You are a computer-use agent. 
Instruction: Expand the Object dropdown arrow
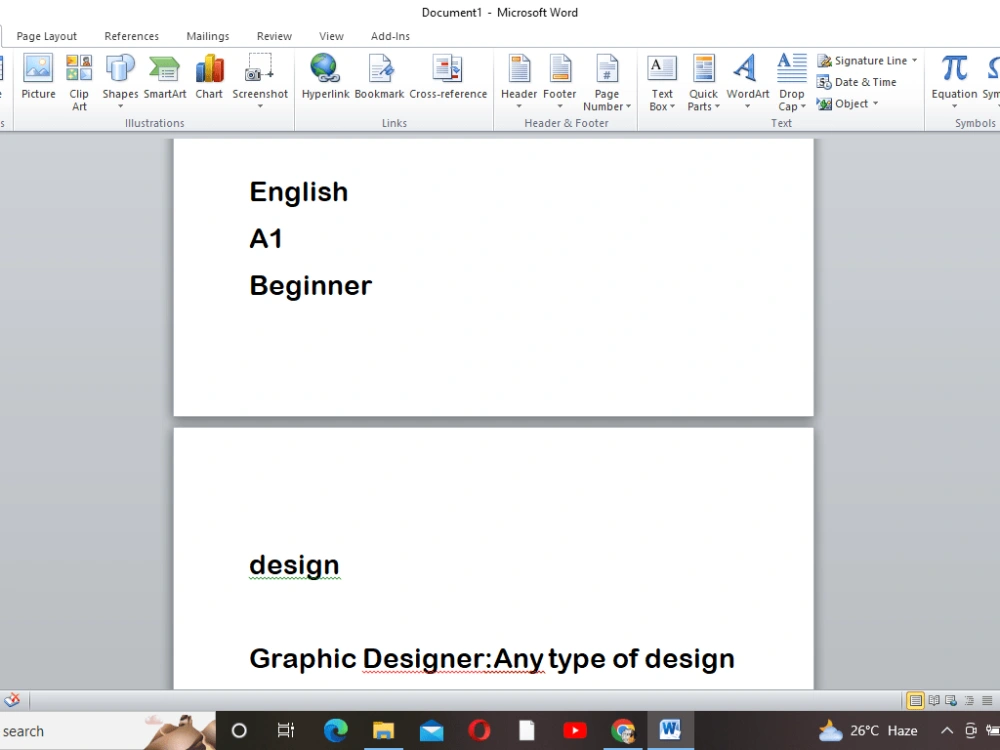click(875, 103)
